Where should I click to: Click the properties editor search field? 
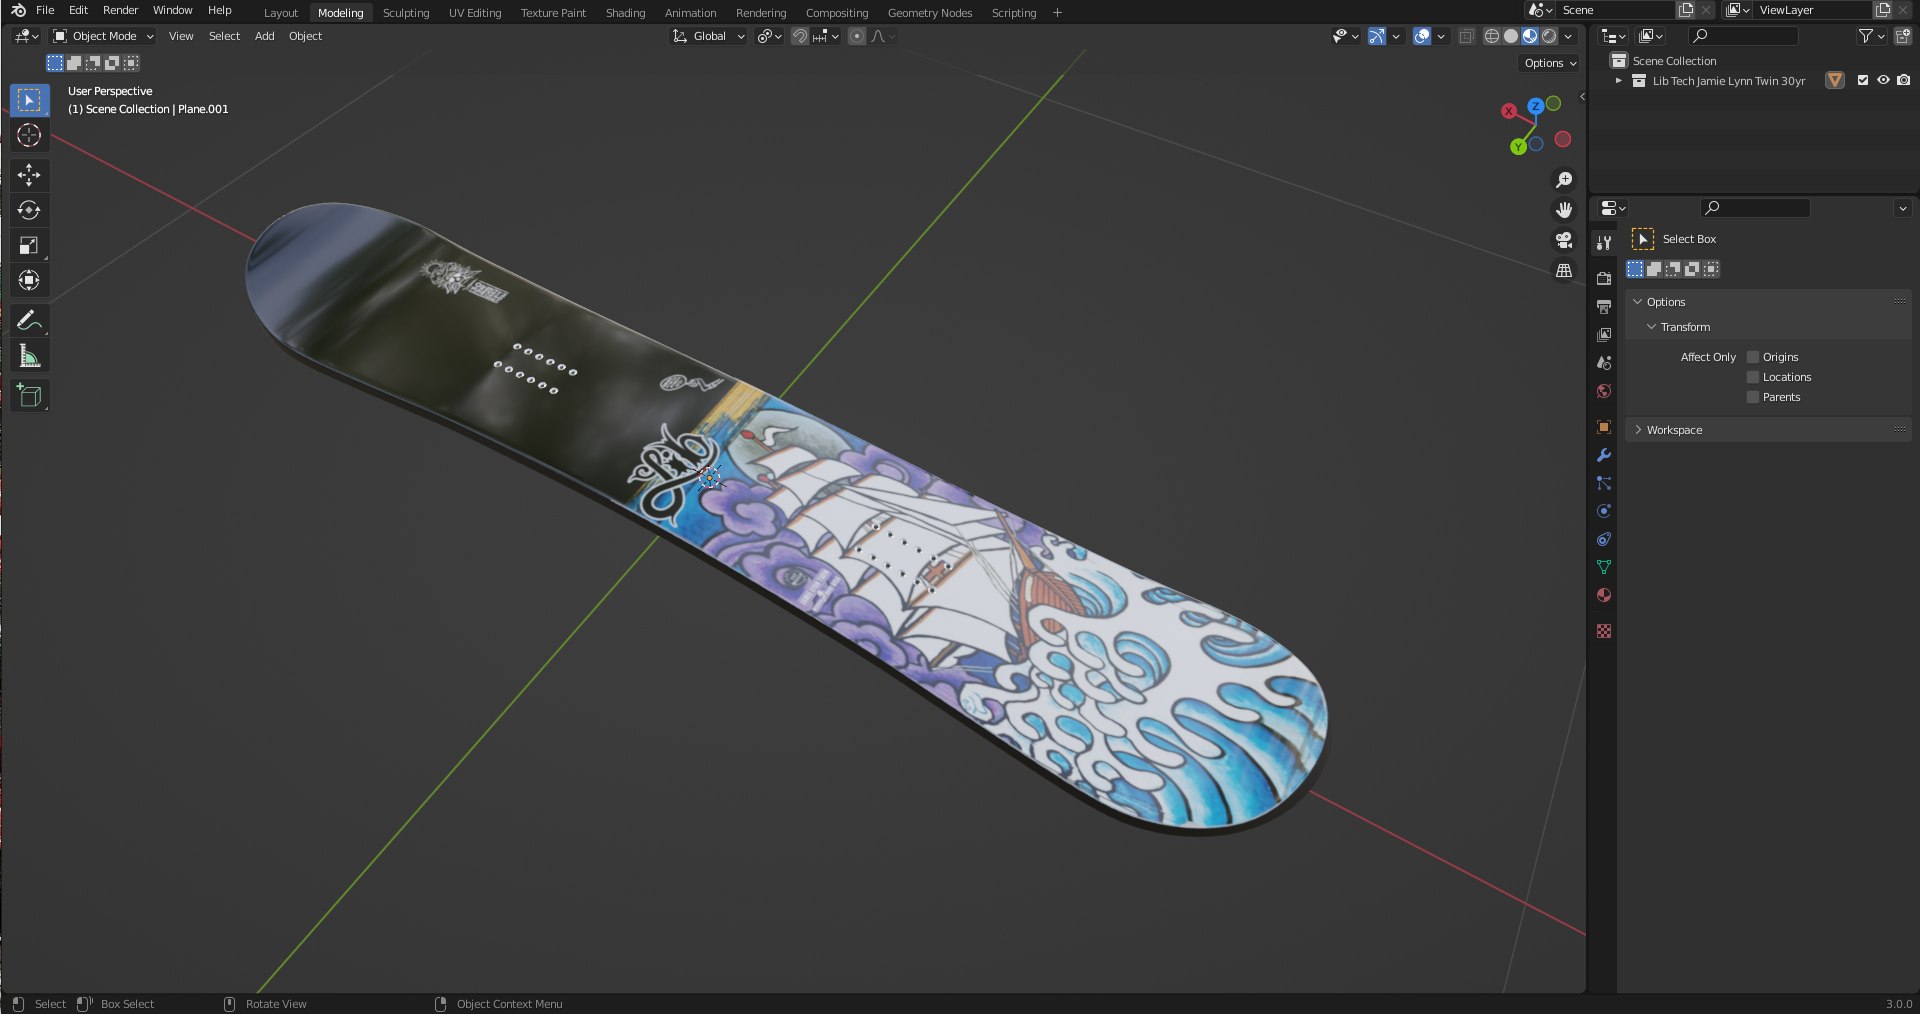(x=1755, y=208)
